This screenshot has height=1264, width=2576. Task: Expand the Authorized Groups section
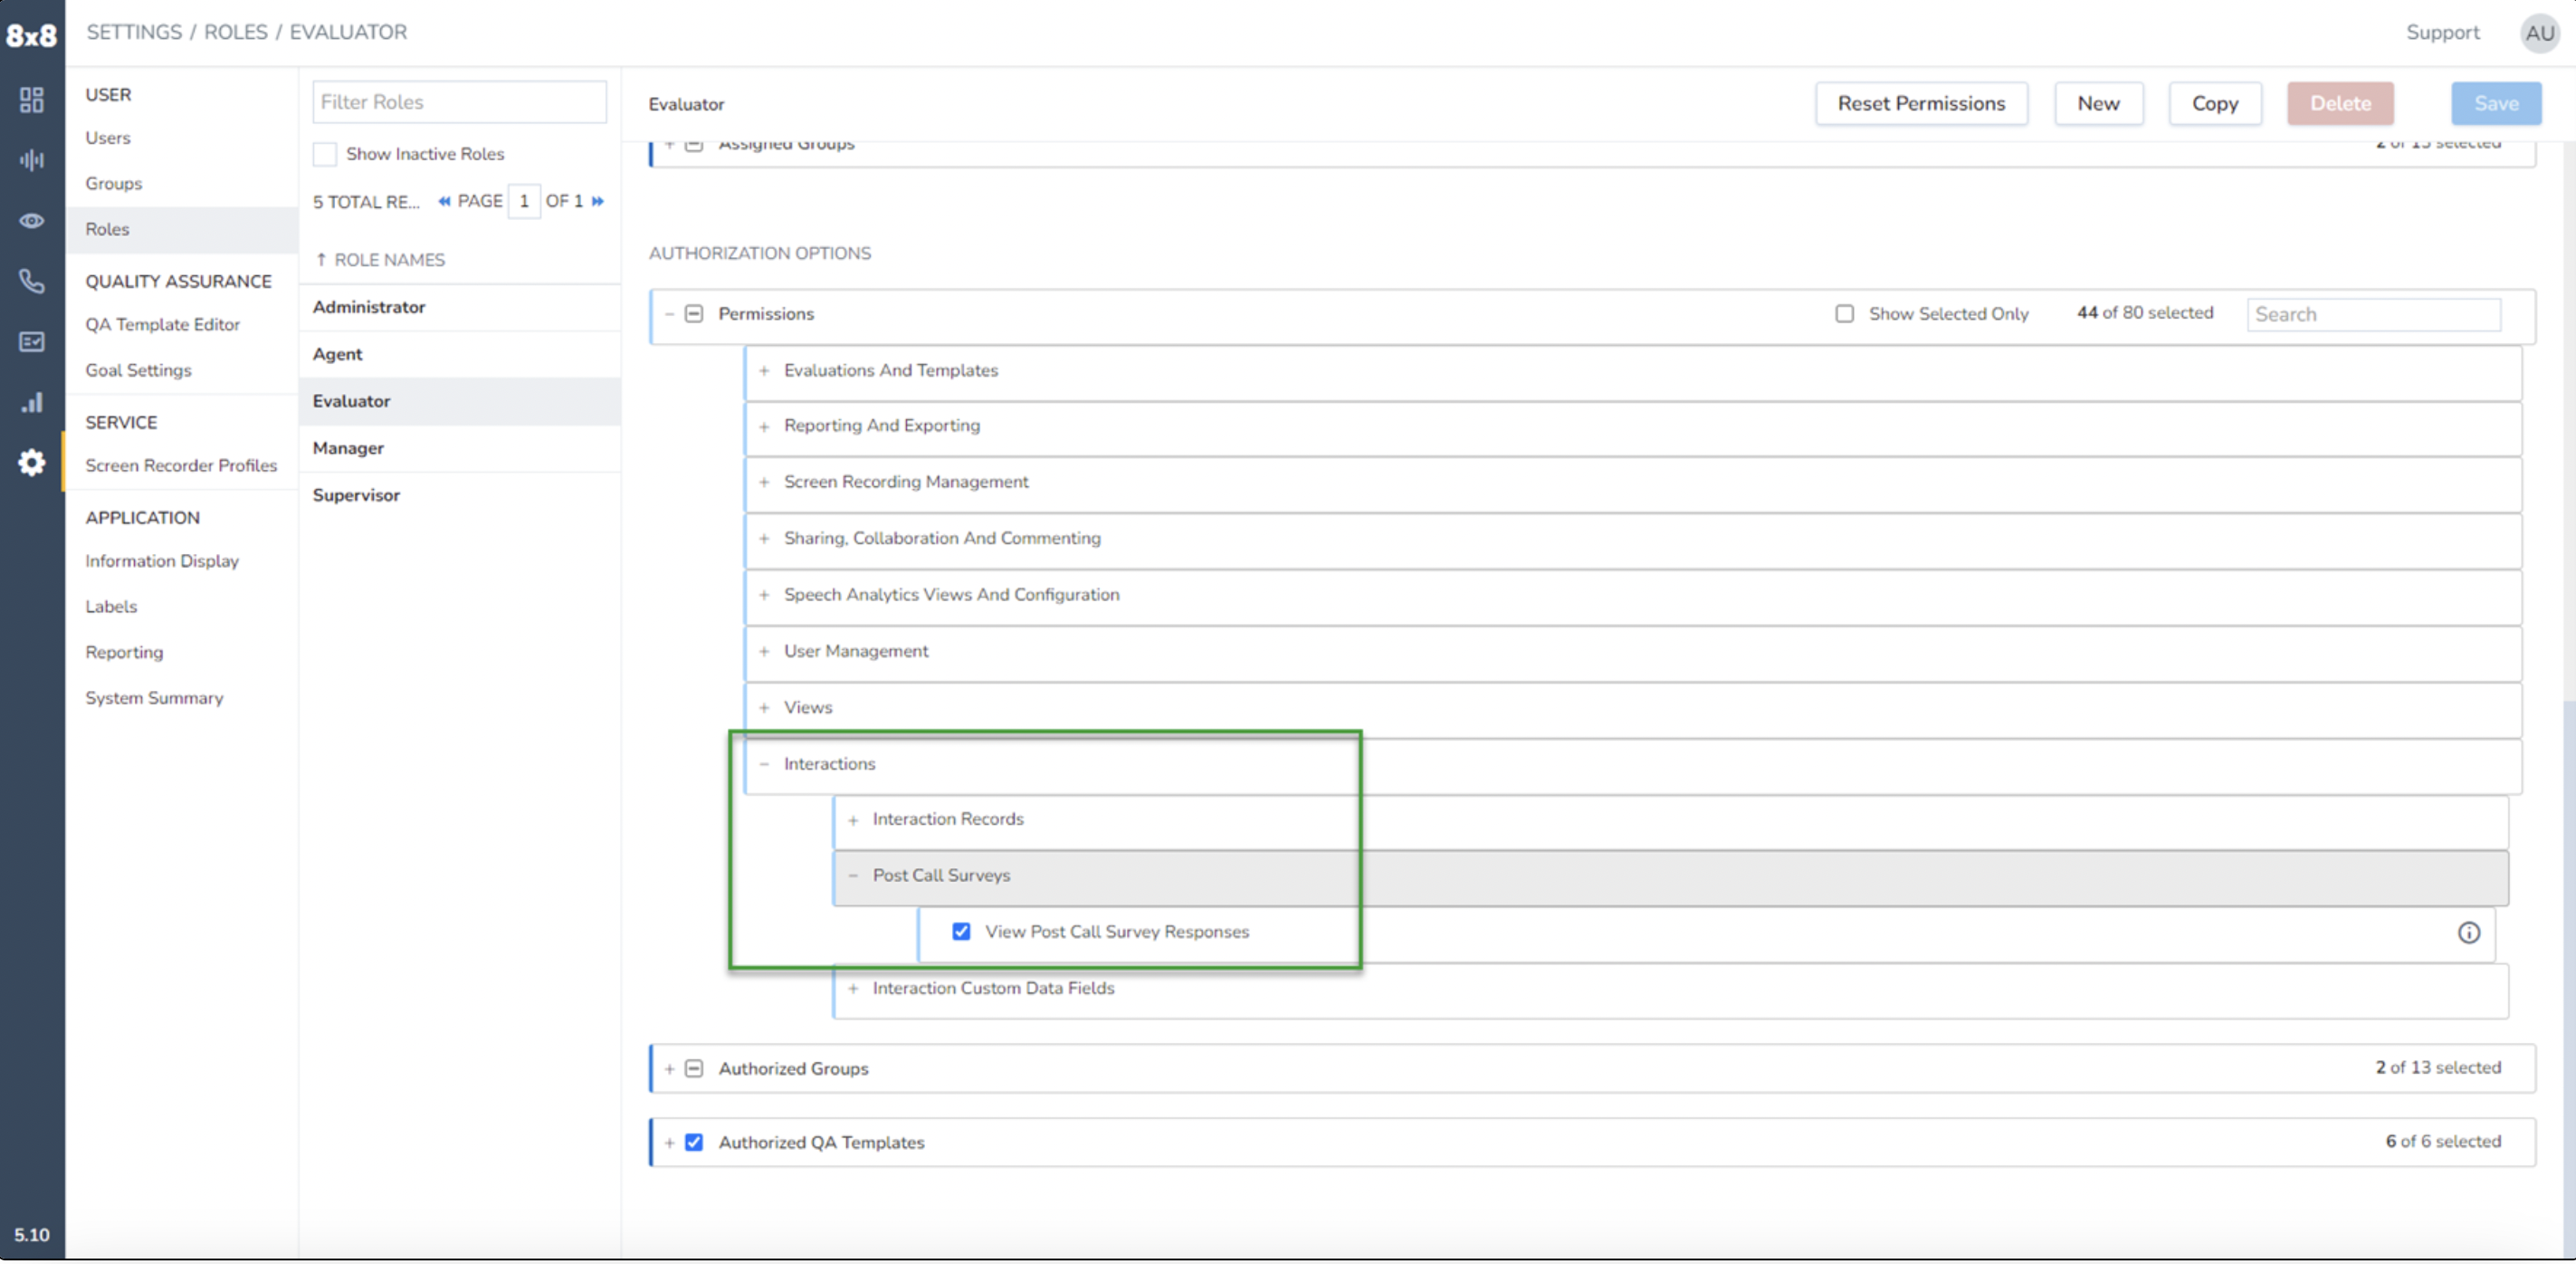pos(669,1069)
